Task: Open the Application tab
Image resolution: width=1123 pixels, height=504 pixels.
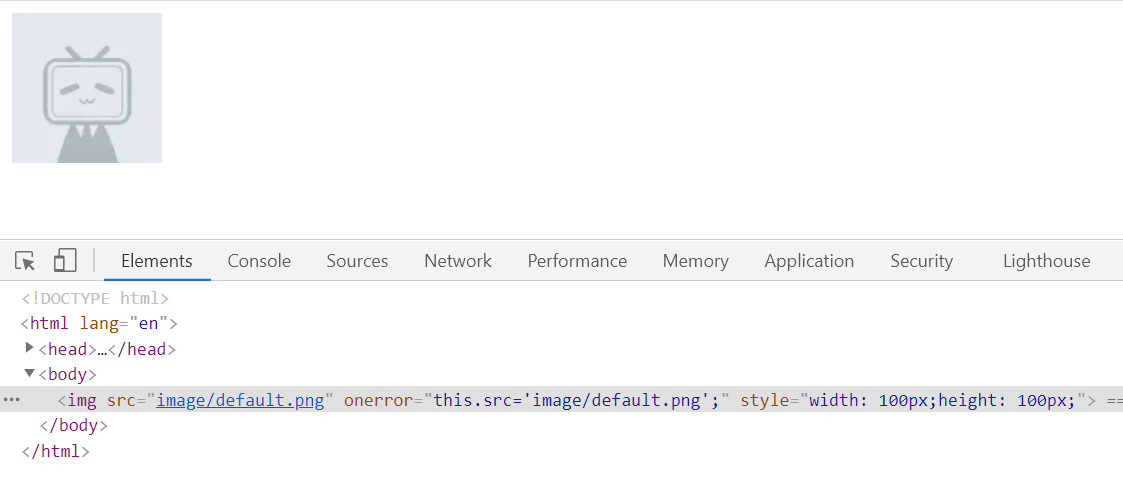Action: click(x=809, y=261)
